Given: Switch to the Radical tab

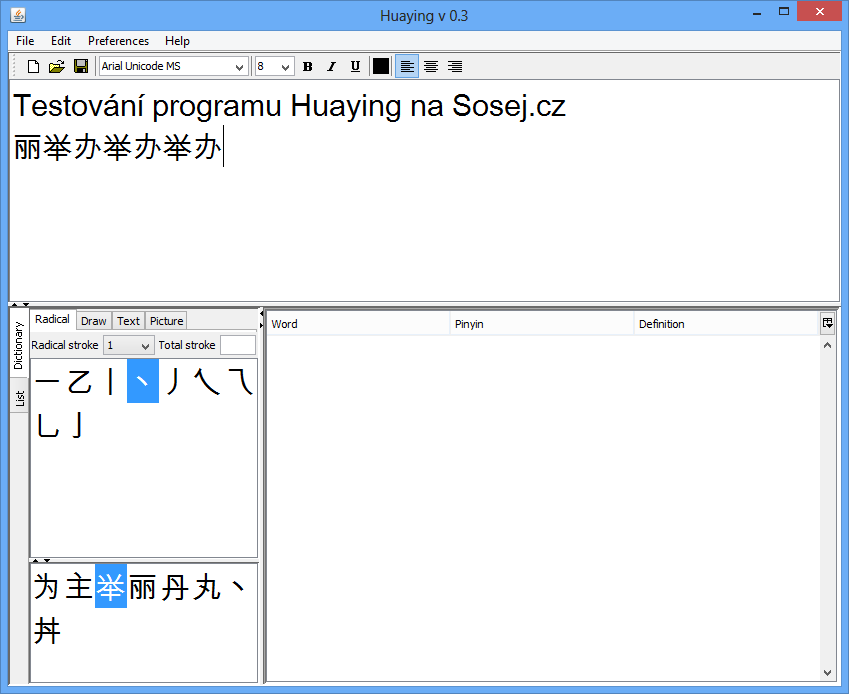Looking at the screenshot, I should (x=53, y=319).
